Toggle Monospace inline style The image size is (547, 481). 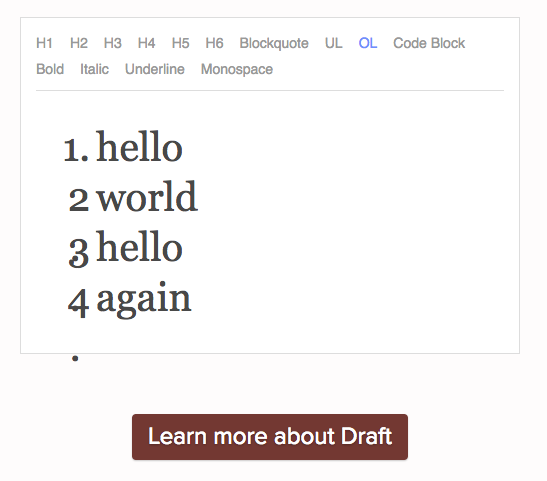coord(237,69)
